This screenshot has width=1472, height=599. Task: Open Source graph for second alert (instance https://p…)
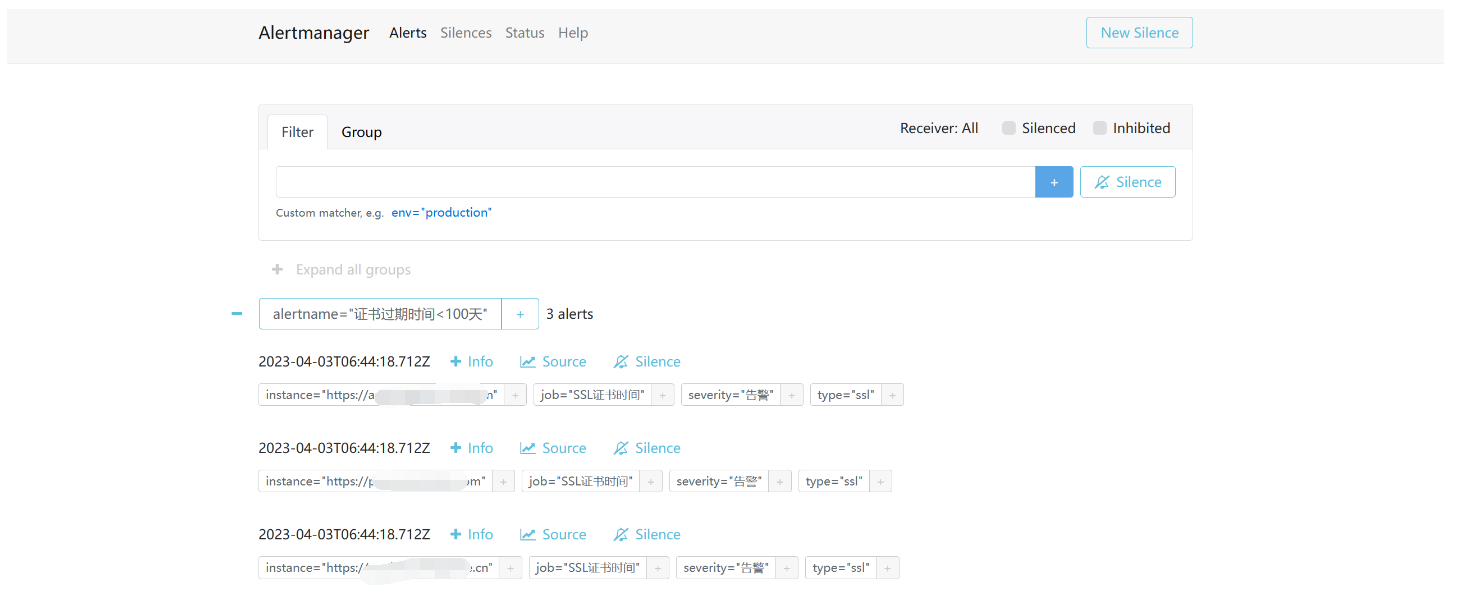pyautogui.click(x=553, y=448)
